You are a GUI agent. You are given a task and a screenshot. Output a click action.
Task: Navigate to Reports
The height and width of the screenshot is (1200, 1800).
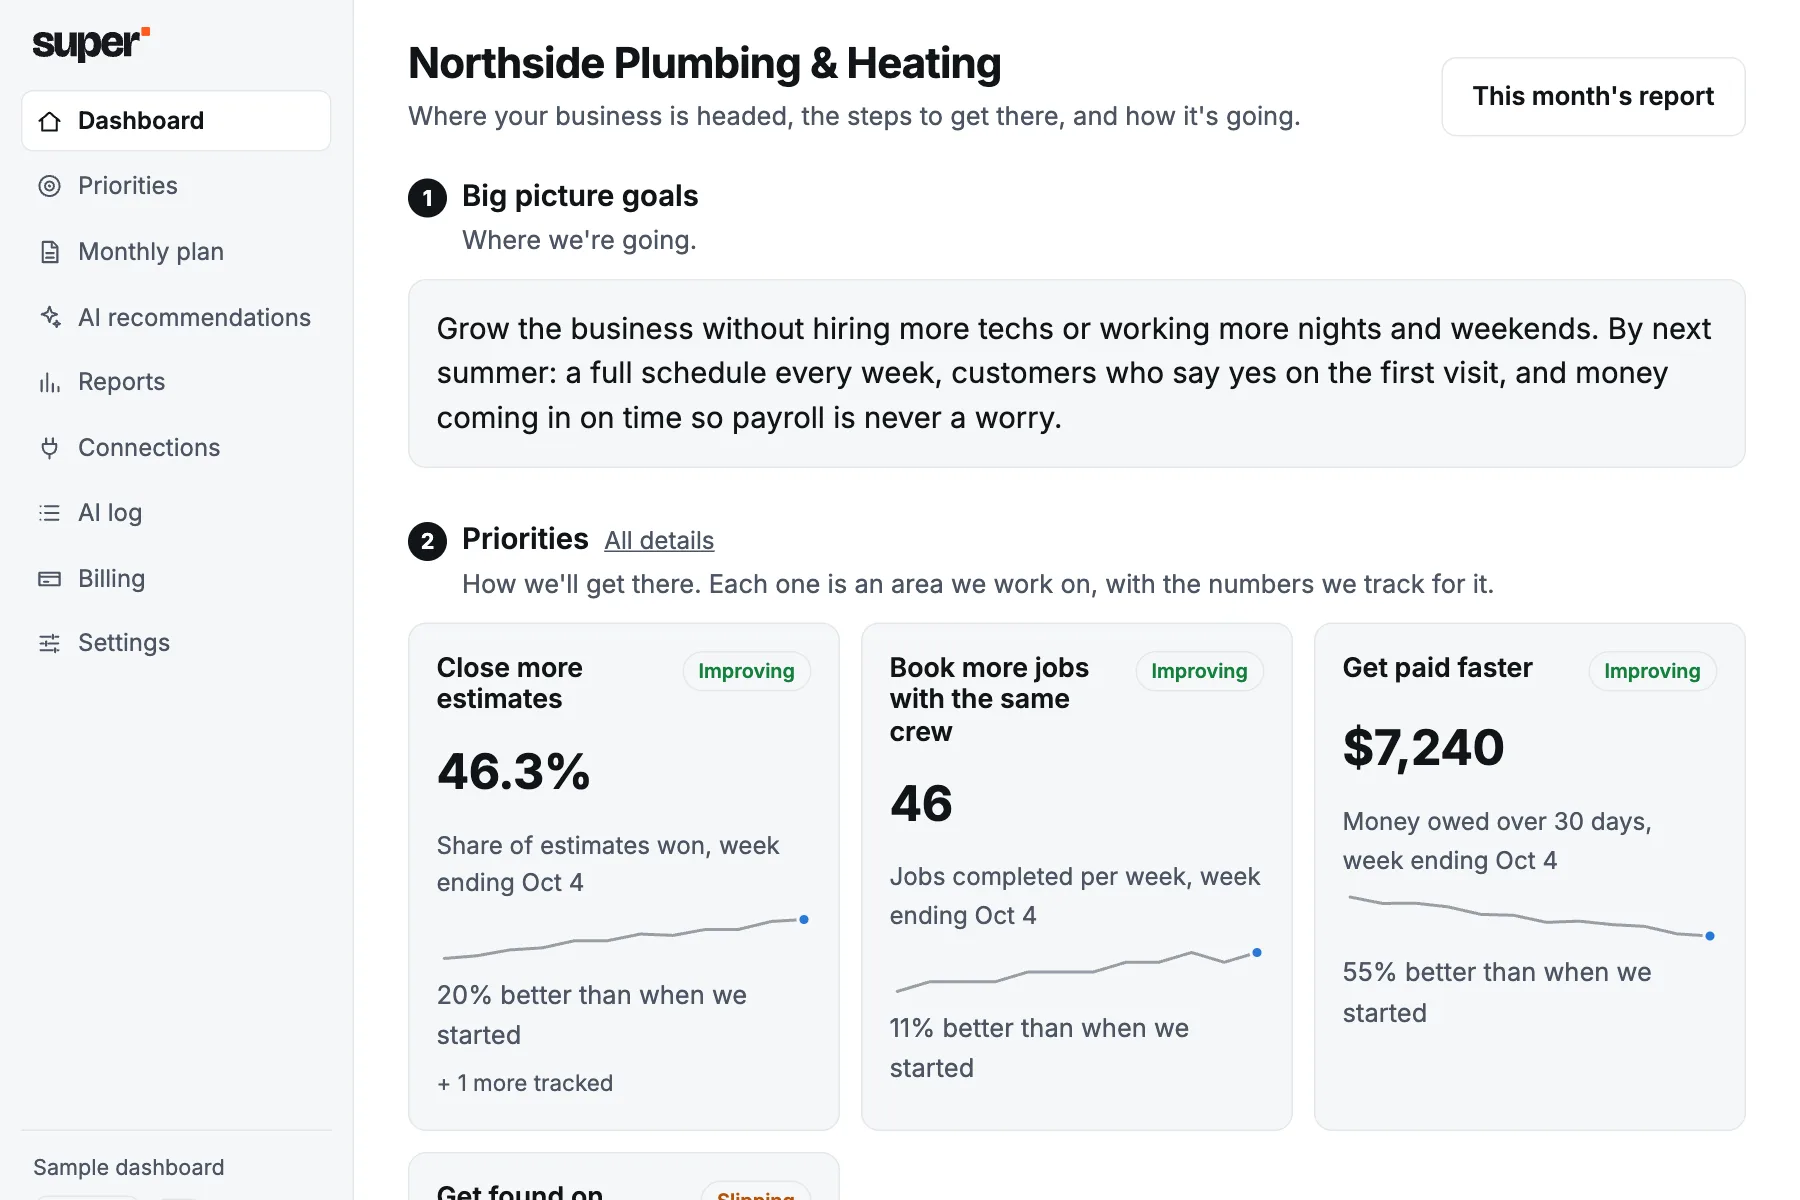pos(176,382)
